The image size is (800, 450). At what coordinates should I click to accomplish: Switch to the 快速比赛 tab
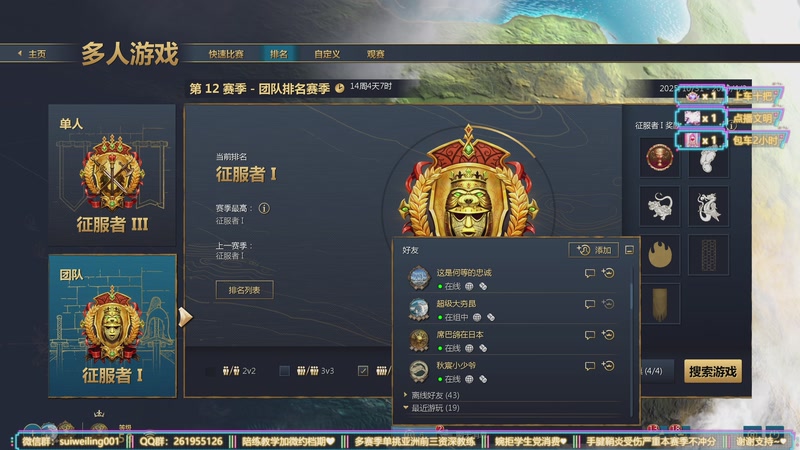(226, 54)
